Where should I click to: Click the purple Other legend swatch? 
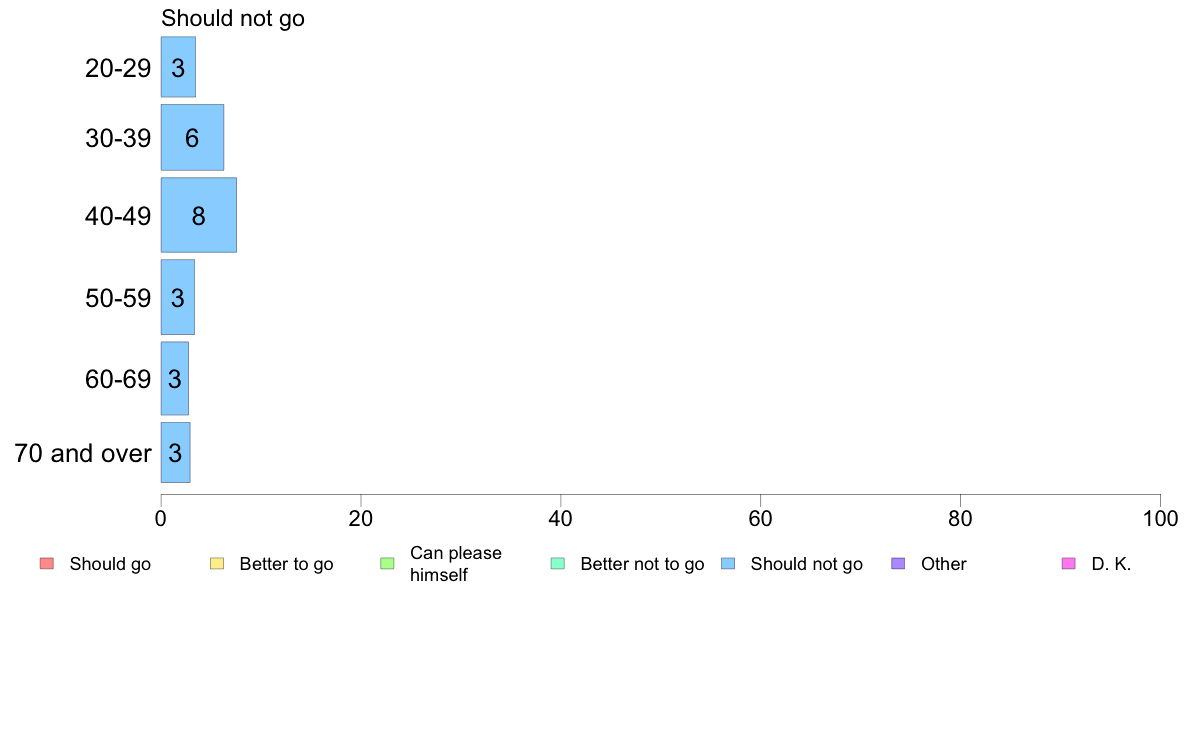point(899,563)
